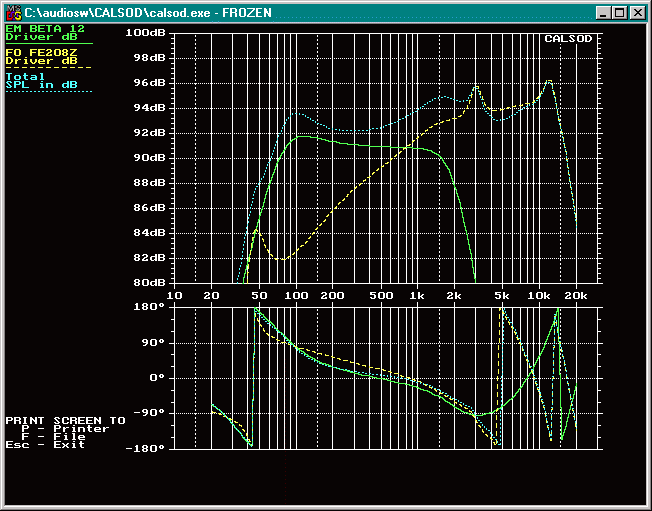Click the 90° phase axis label
Image resolution: width=652 pixels, height=511 pixels.
153,343
